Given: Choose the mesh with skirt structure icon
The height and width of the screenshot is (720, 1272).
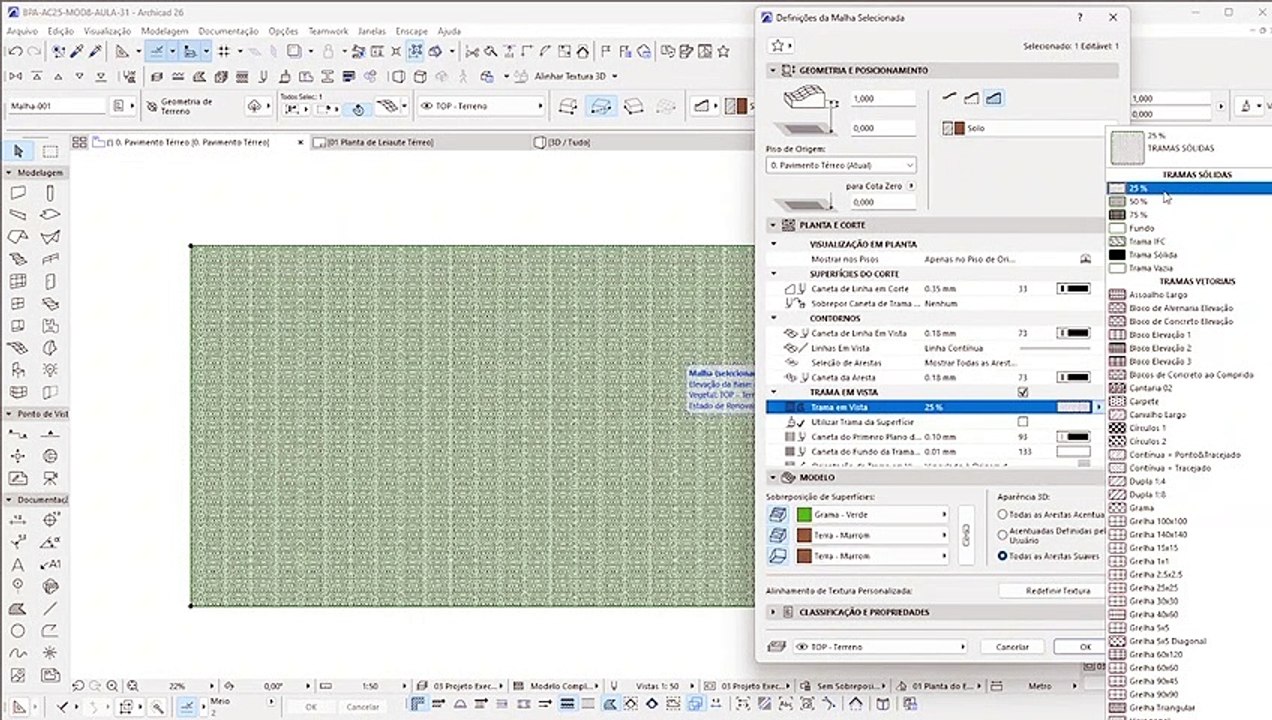Looking at the screenshot, I should click(971, 98).
